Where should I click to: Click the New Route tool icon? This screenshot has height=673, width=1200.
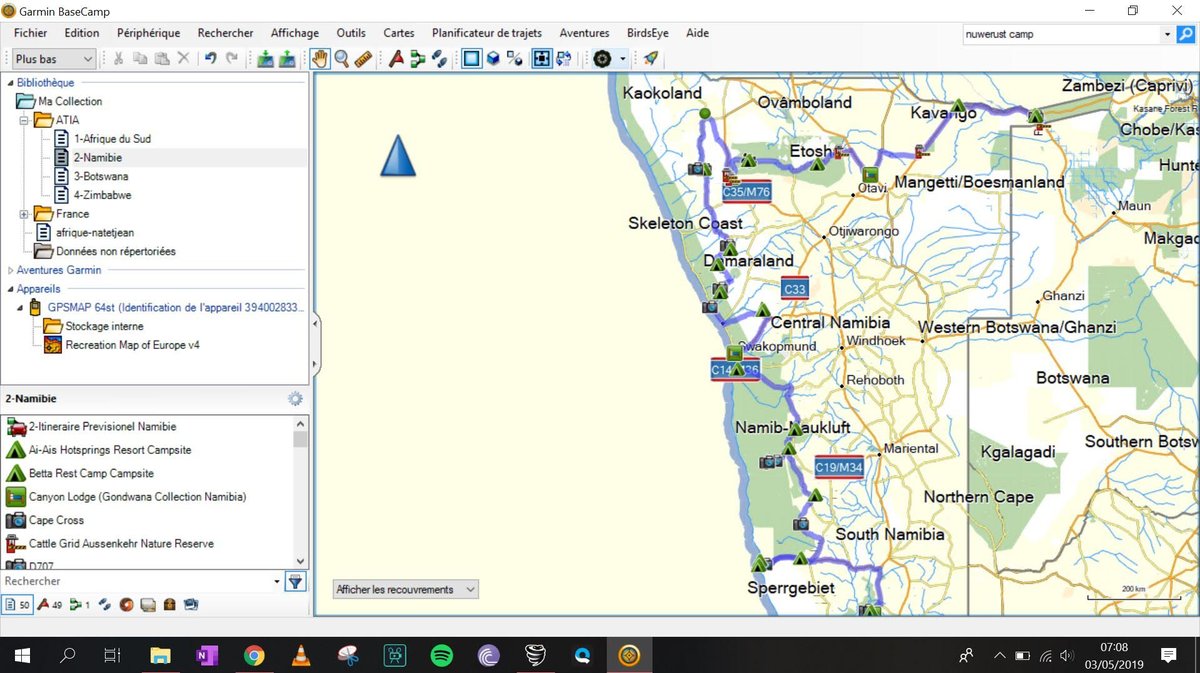coord(417,59)
